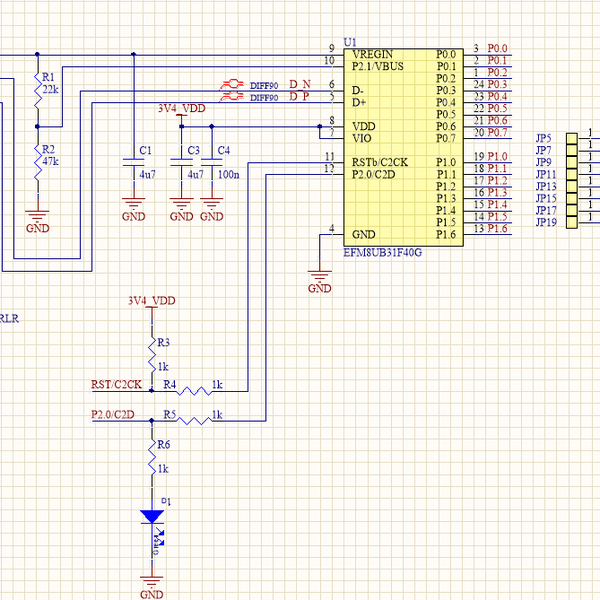
Task: Click the red P1.4 net label
Action: tap(497, 204)
